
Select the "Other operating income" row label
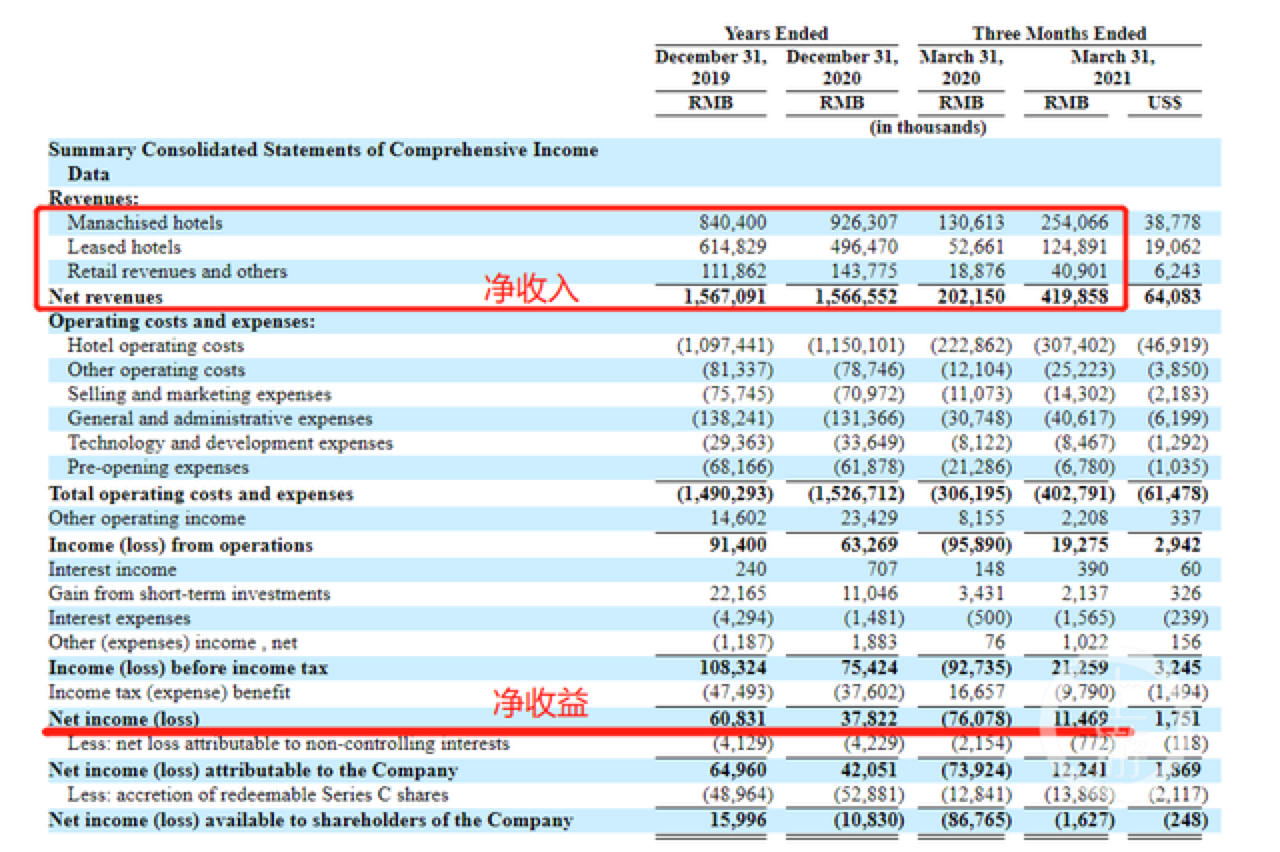(147, 518)
